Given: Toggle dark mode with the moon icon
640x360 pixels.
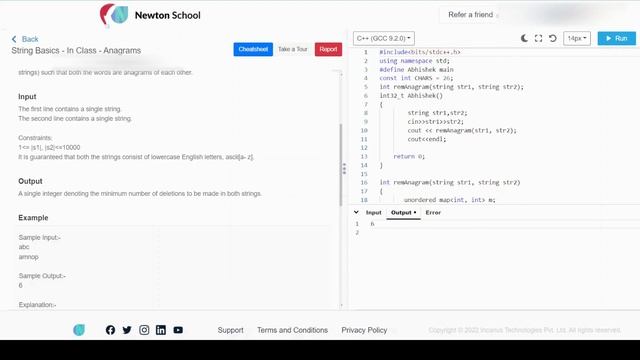Looking at the screenshot, I should tap(524, 38).
